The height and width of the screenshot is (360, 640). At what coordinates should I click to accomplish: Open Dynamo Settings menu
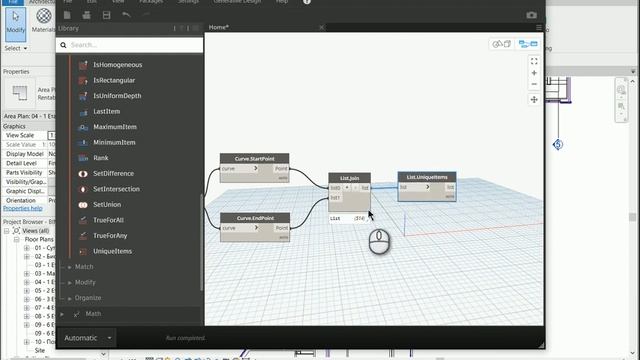tap(188, 1)
